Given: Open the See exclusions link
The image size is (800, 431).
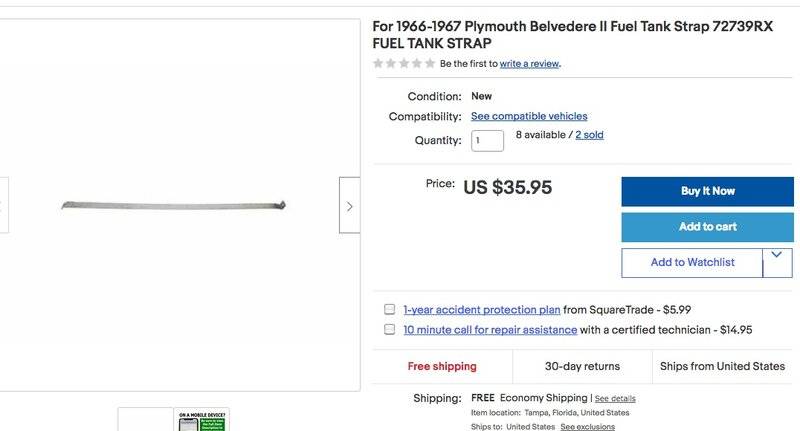Looking at the screenshot, I should coord(587,426).
